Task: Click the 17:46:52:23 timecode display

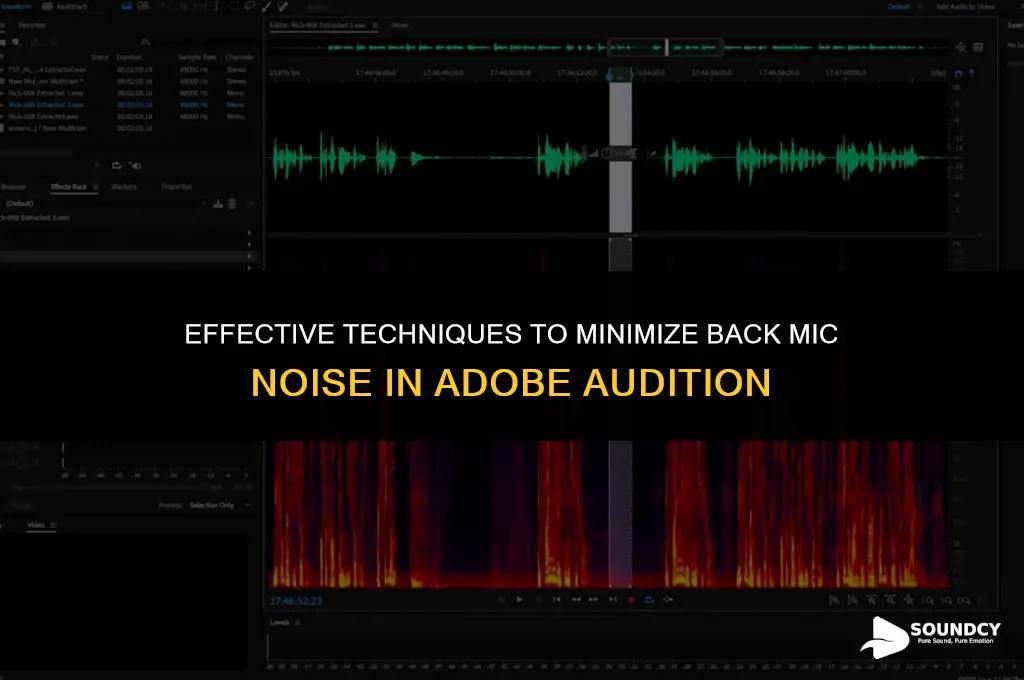Action: pyautogui.click(x=295, y=600)
